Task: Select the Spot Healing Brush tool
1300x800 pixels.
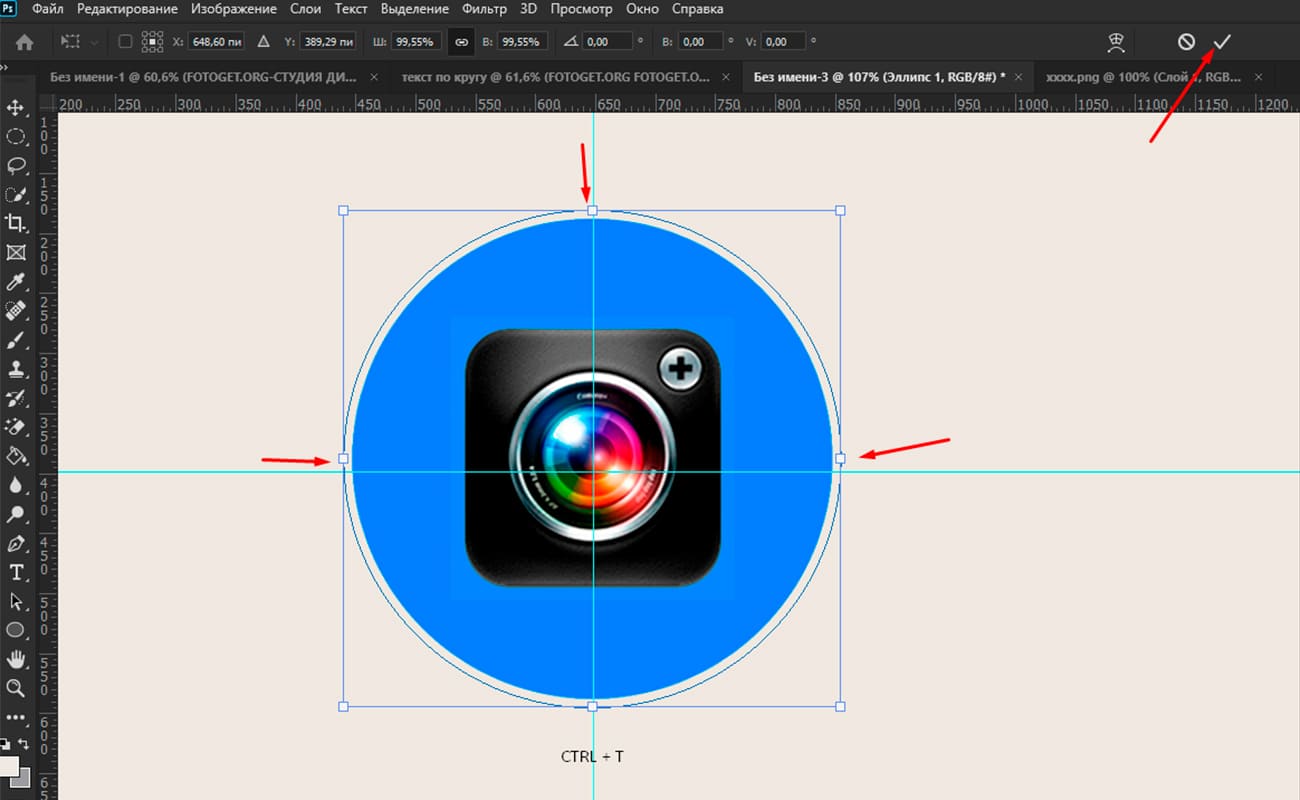Action: pos(16,311)
